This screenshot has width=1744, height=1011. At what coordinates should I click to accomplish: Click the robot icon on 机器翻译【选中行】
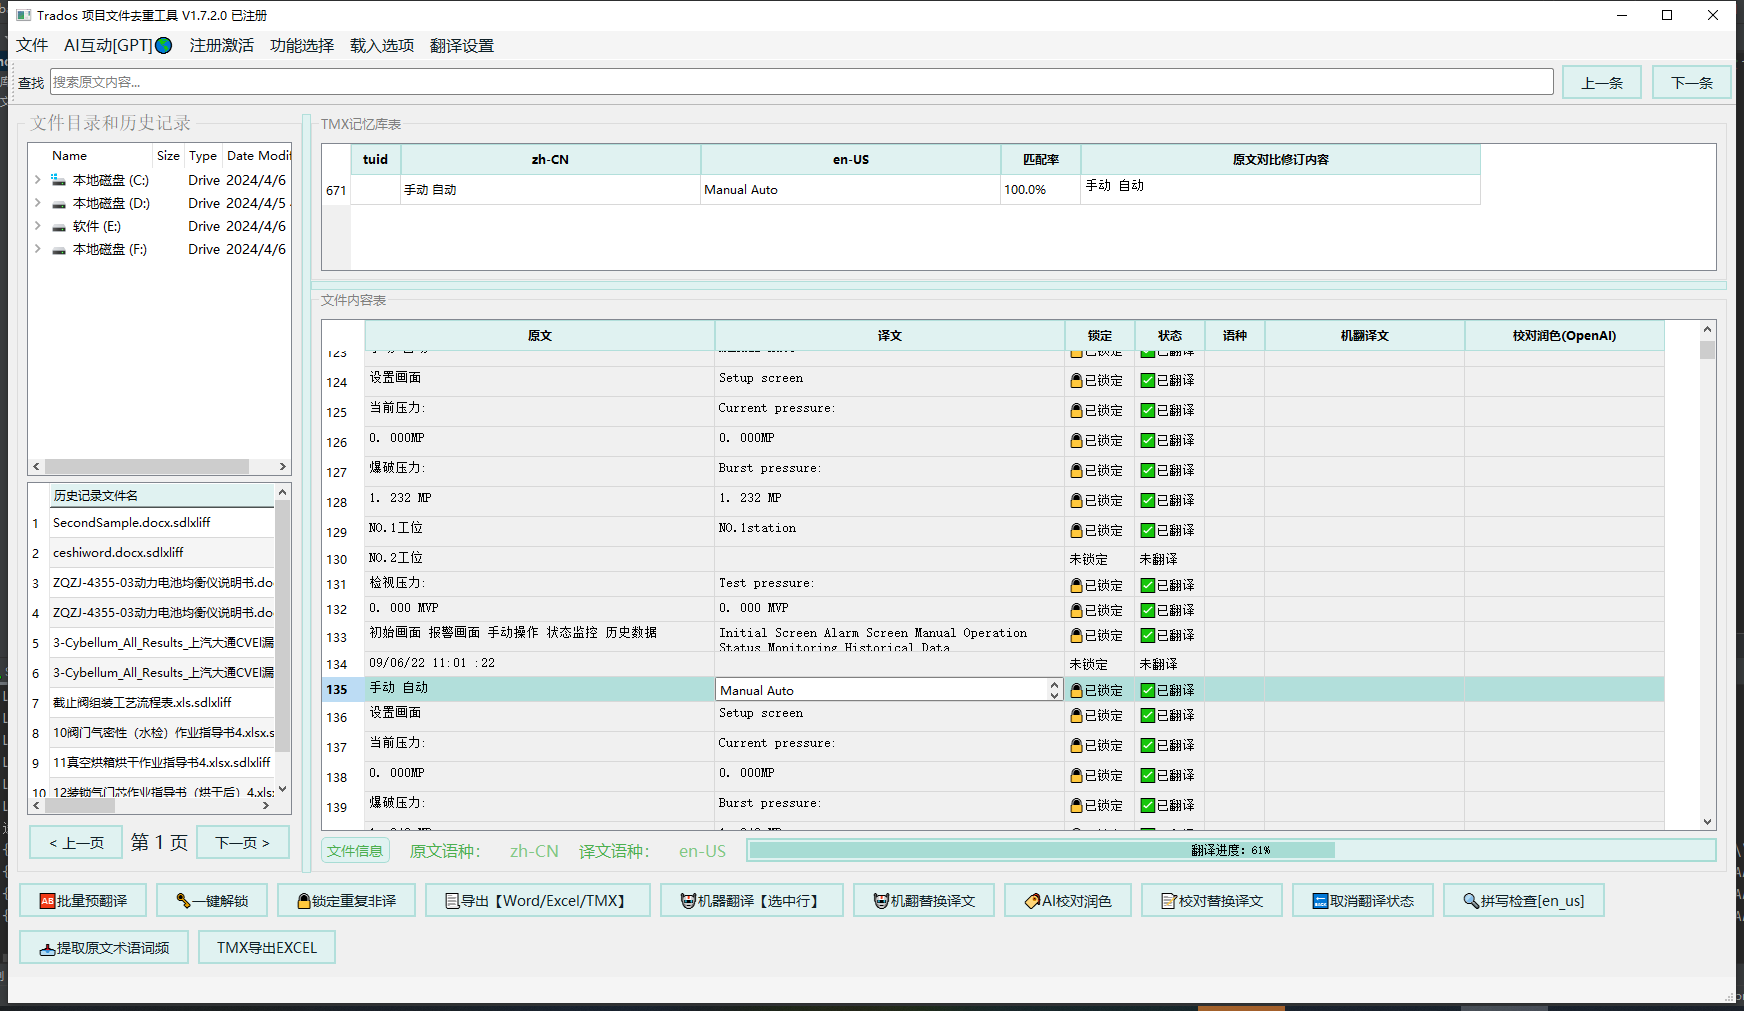click(x=688, y=901)
